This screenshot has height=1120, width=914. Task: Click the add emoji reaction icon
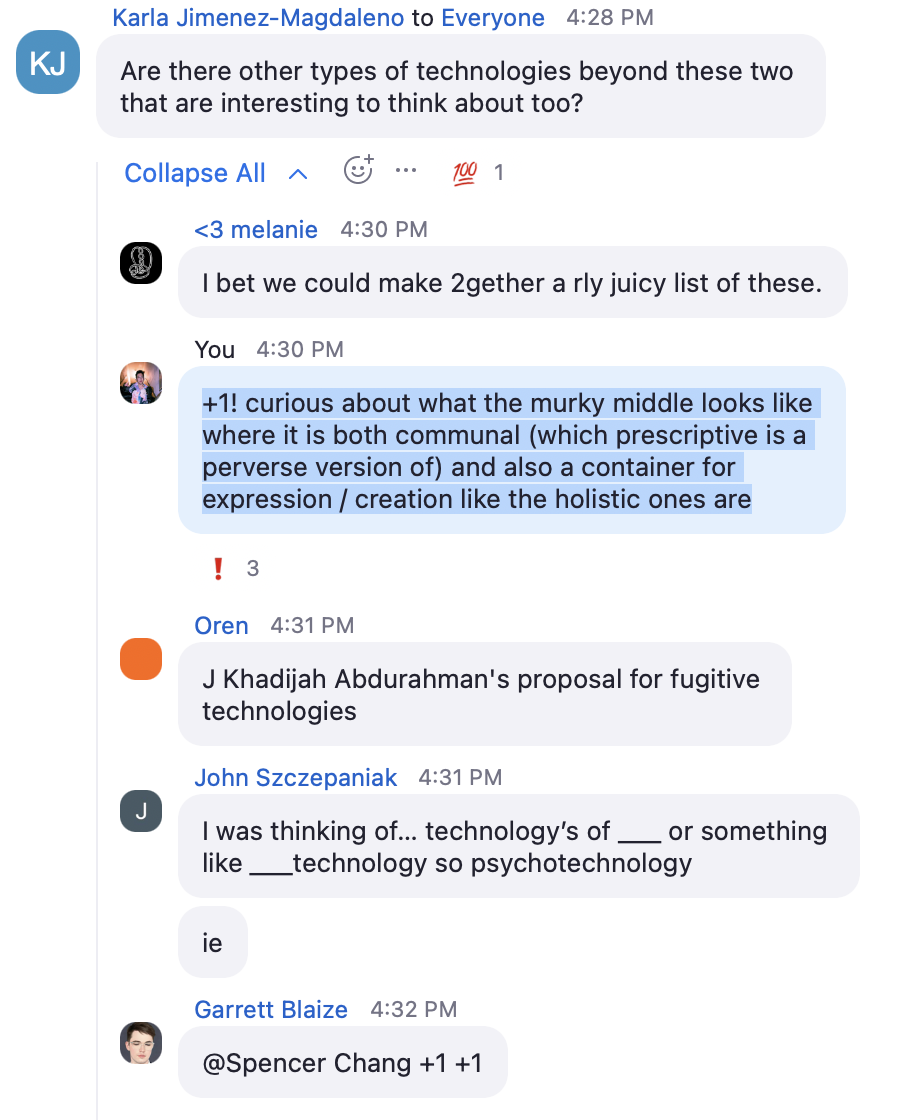click(x=358, y=171)
